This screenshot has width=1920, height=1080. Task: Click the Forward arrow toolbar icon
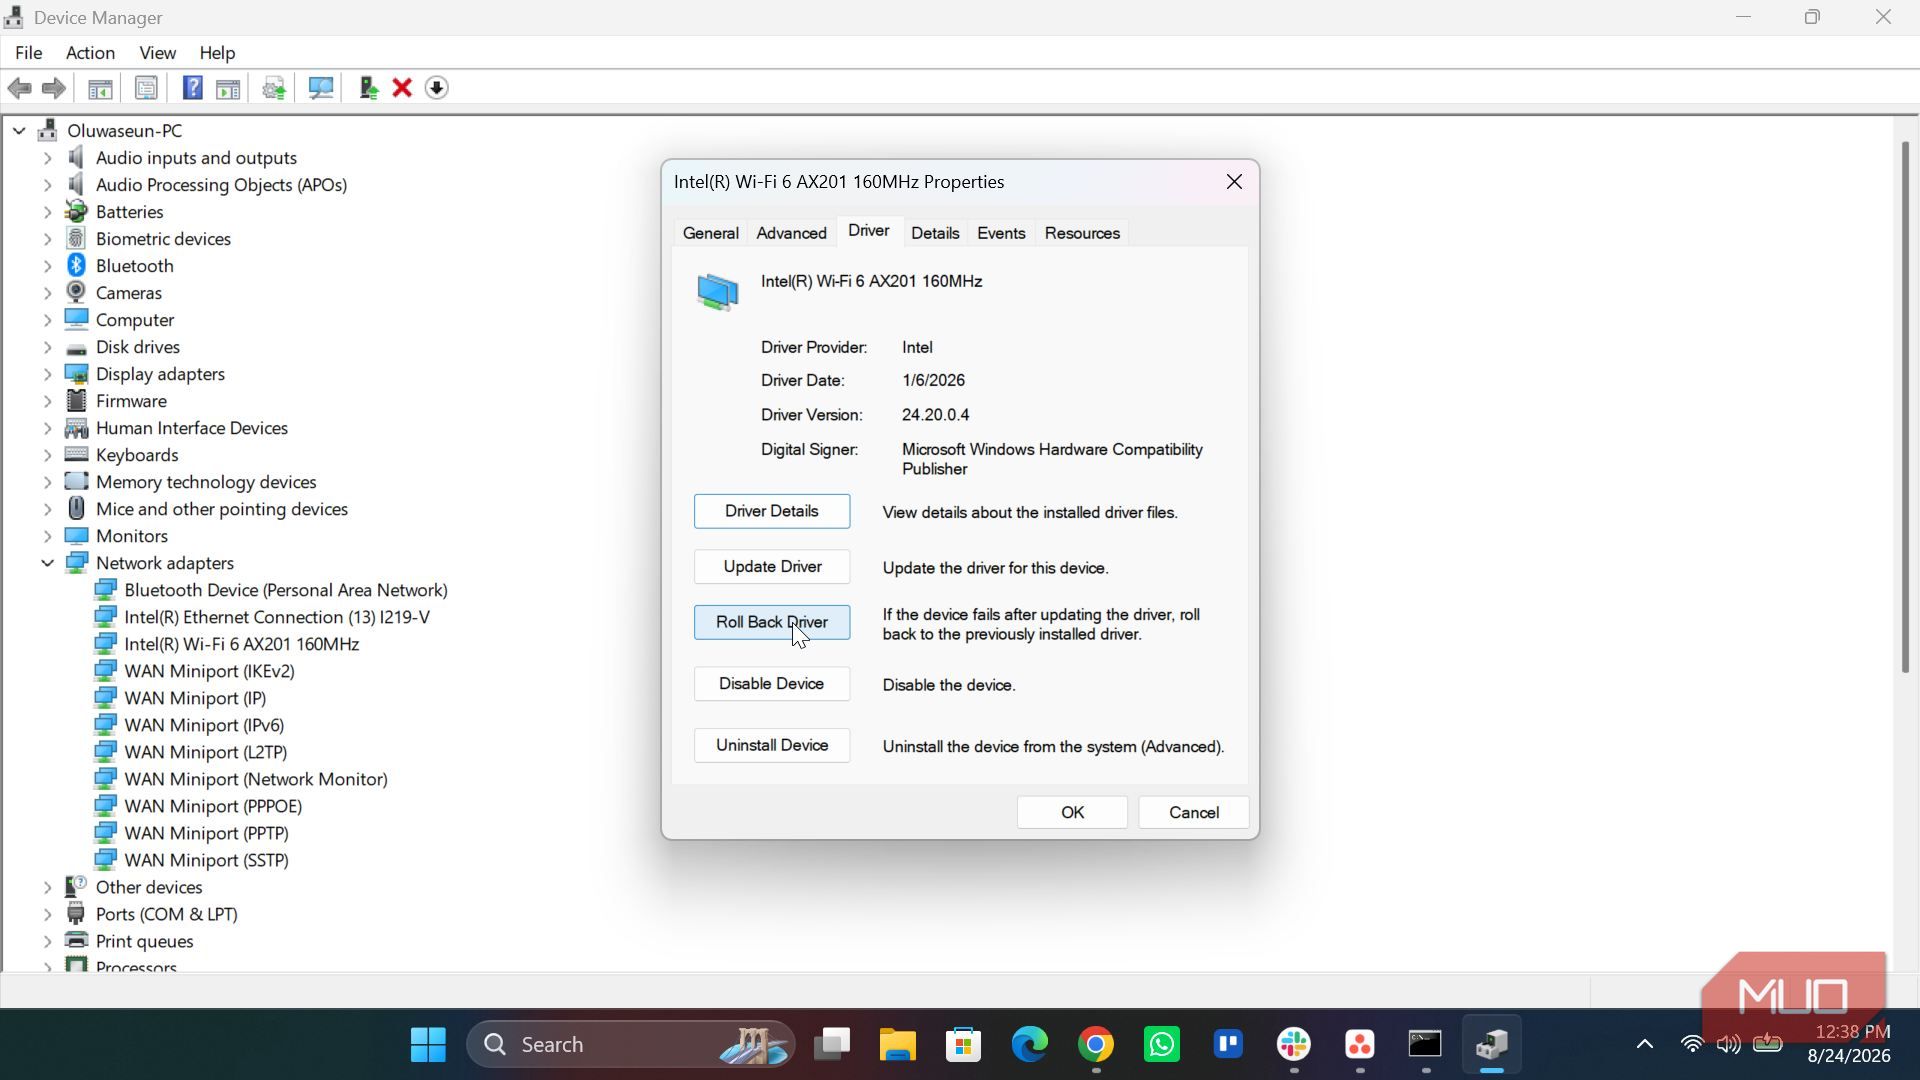[x=54, y=88]
